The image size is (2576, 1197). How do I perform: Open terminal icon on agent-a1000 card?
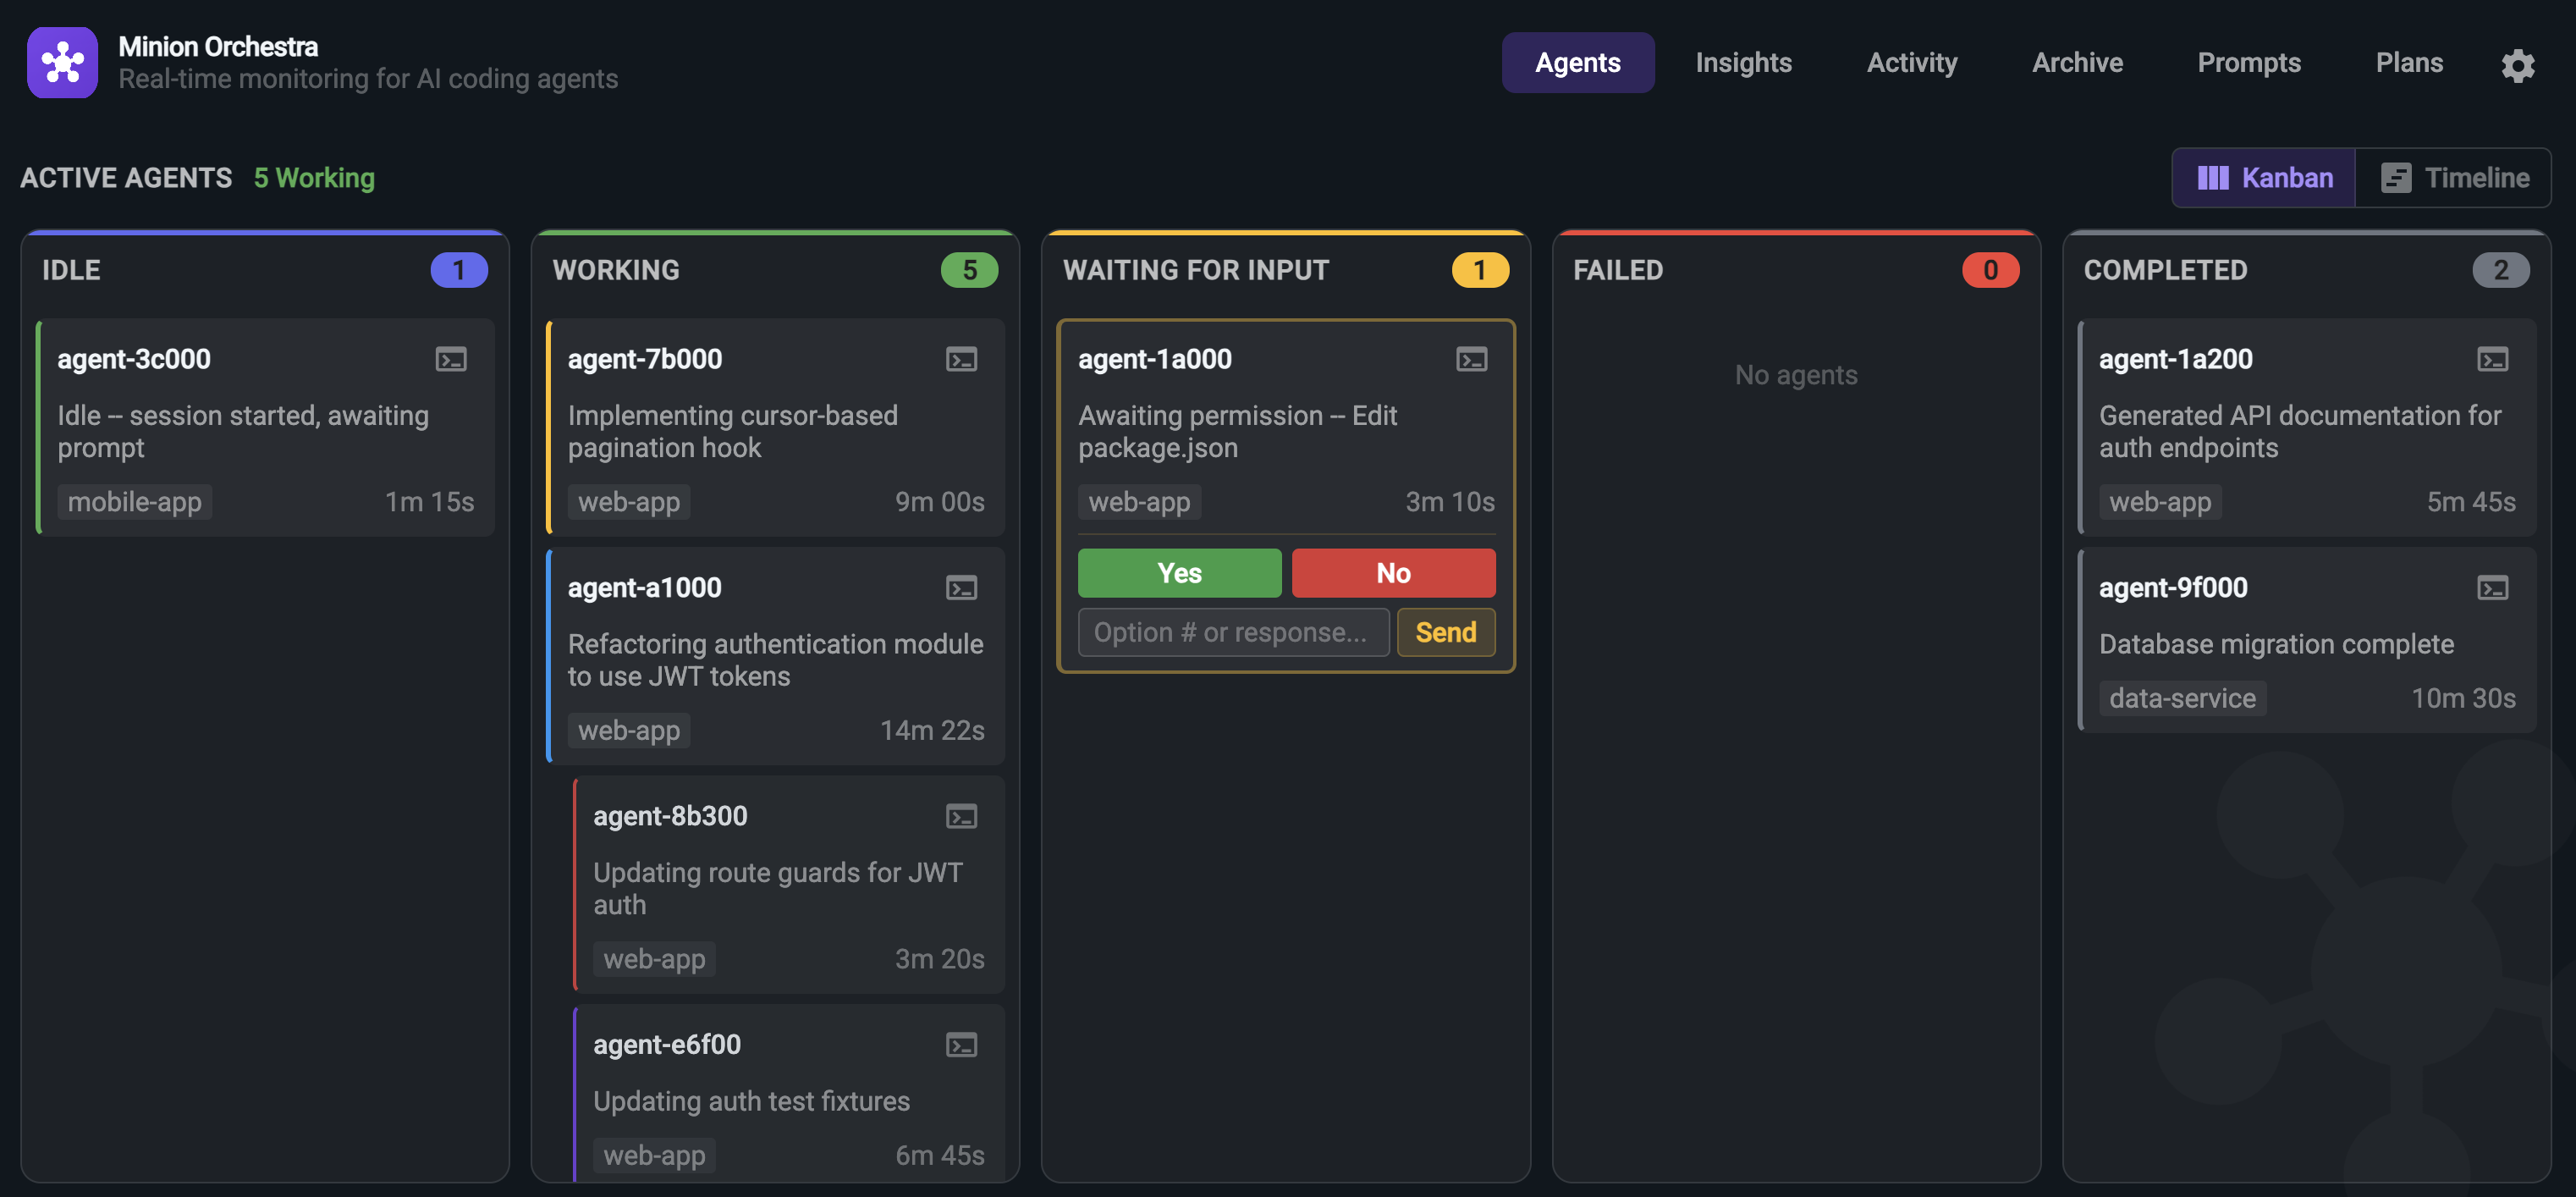pyautogui.click(x=961, y=588)
